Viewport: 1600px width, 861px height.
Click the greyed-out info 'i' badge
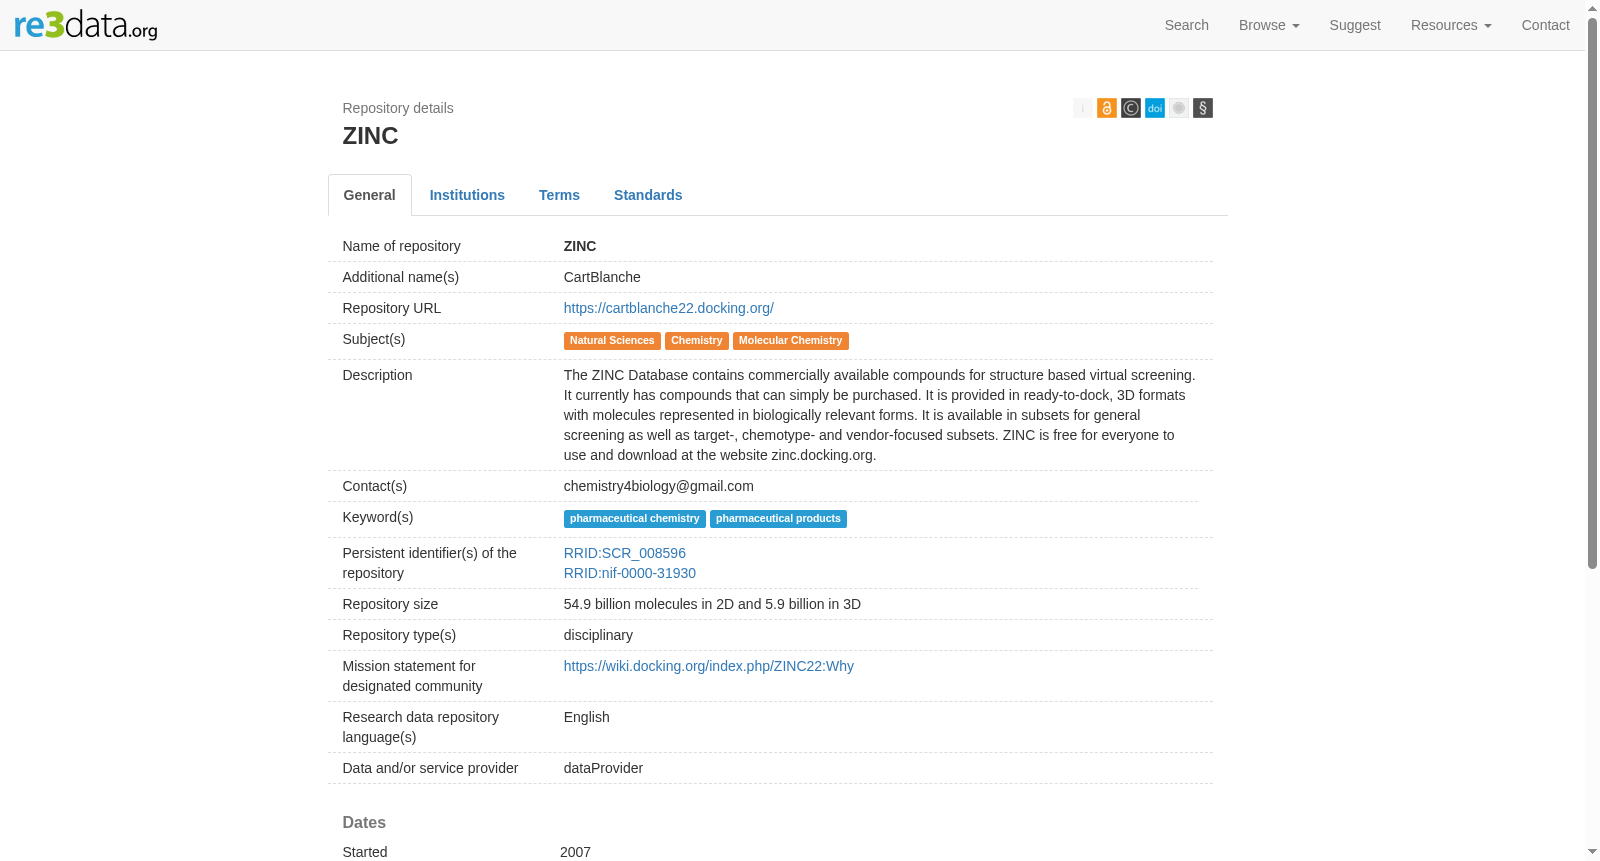coord(1083,108)
